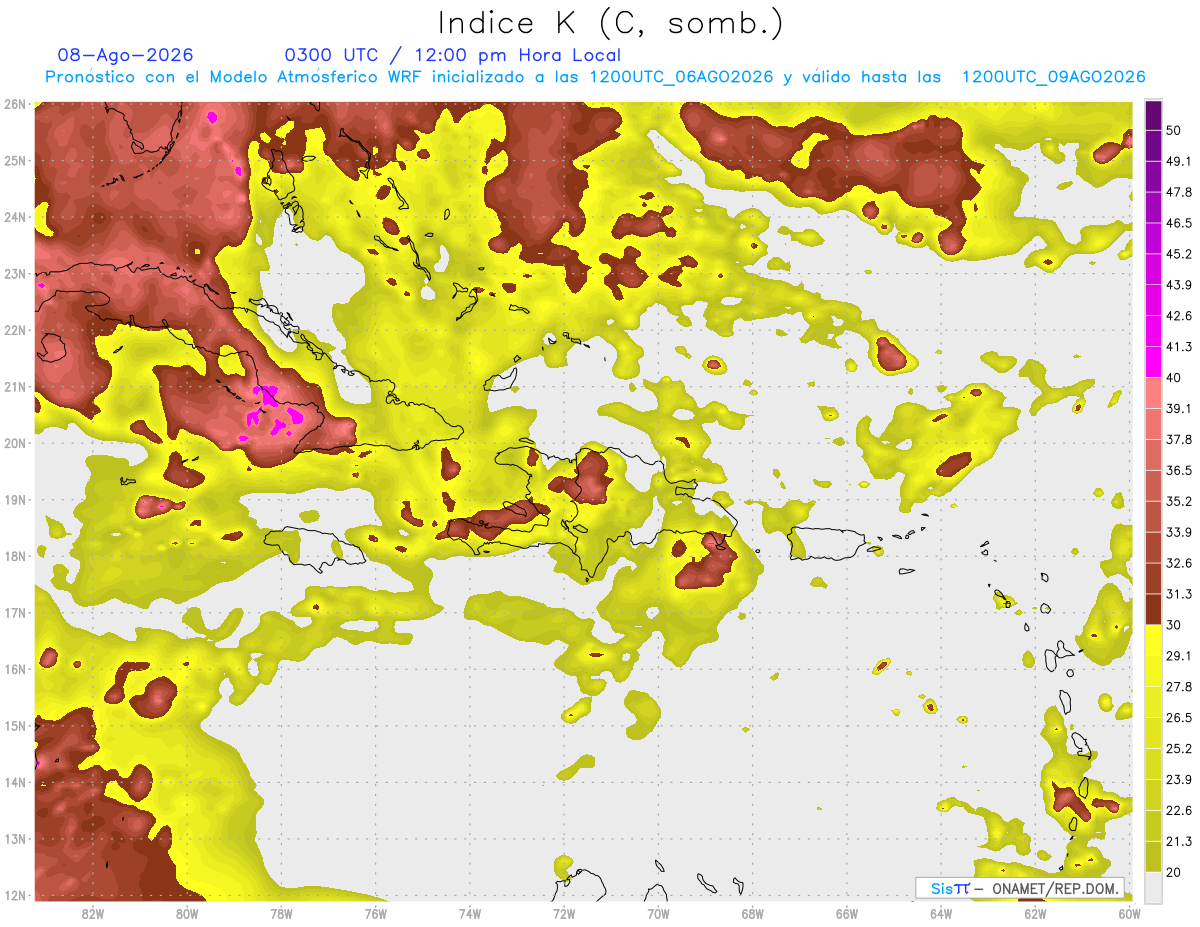The height and width of the screenshot is (927, 1200).
Task: Pick the olive swatch between 20 and 21.3
Action: [1154, 857]
